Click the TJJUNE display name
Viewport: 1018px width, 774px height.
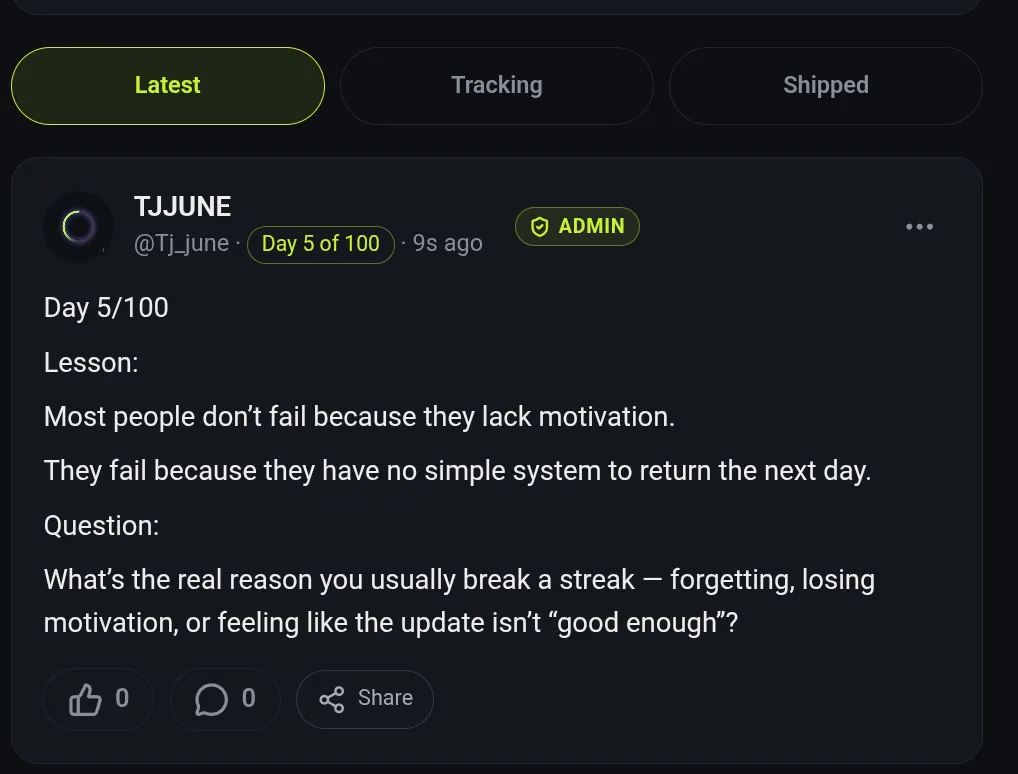[182, 206]
